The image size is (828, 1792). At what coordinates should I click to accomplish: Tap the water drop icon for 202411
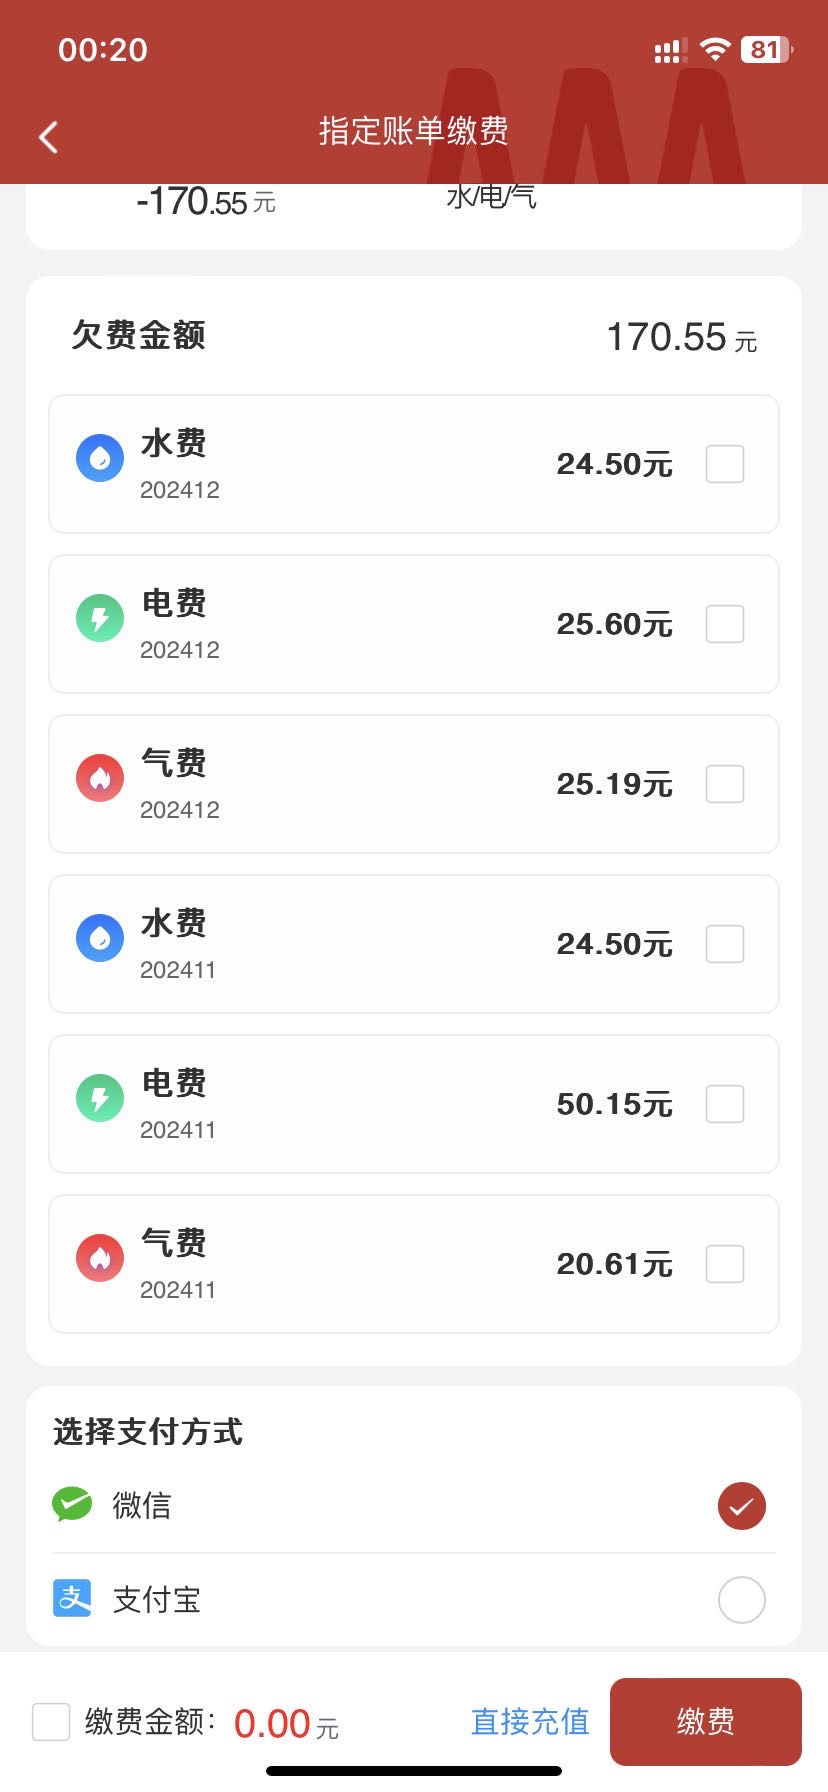[100, 938]
